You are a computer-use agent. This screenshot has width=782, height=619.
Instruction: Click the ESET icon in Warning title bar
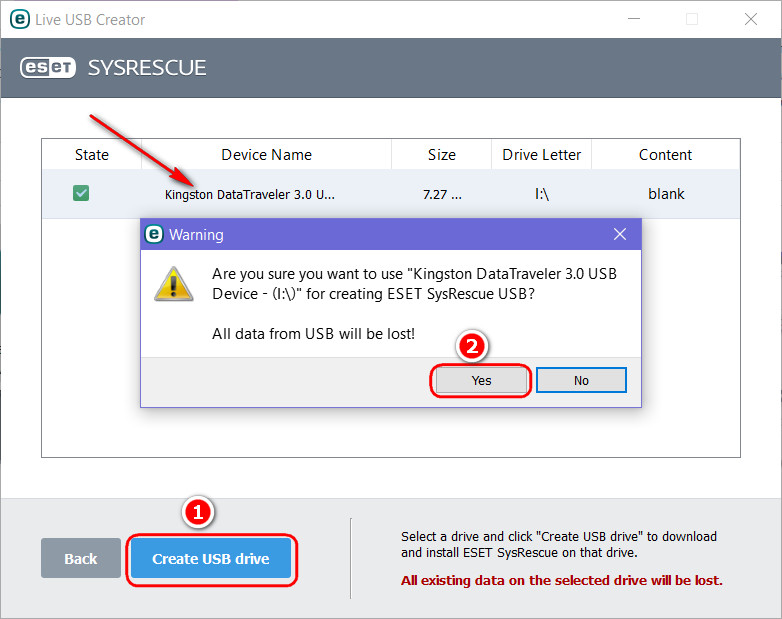[x=154, y=234]
